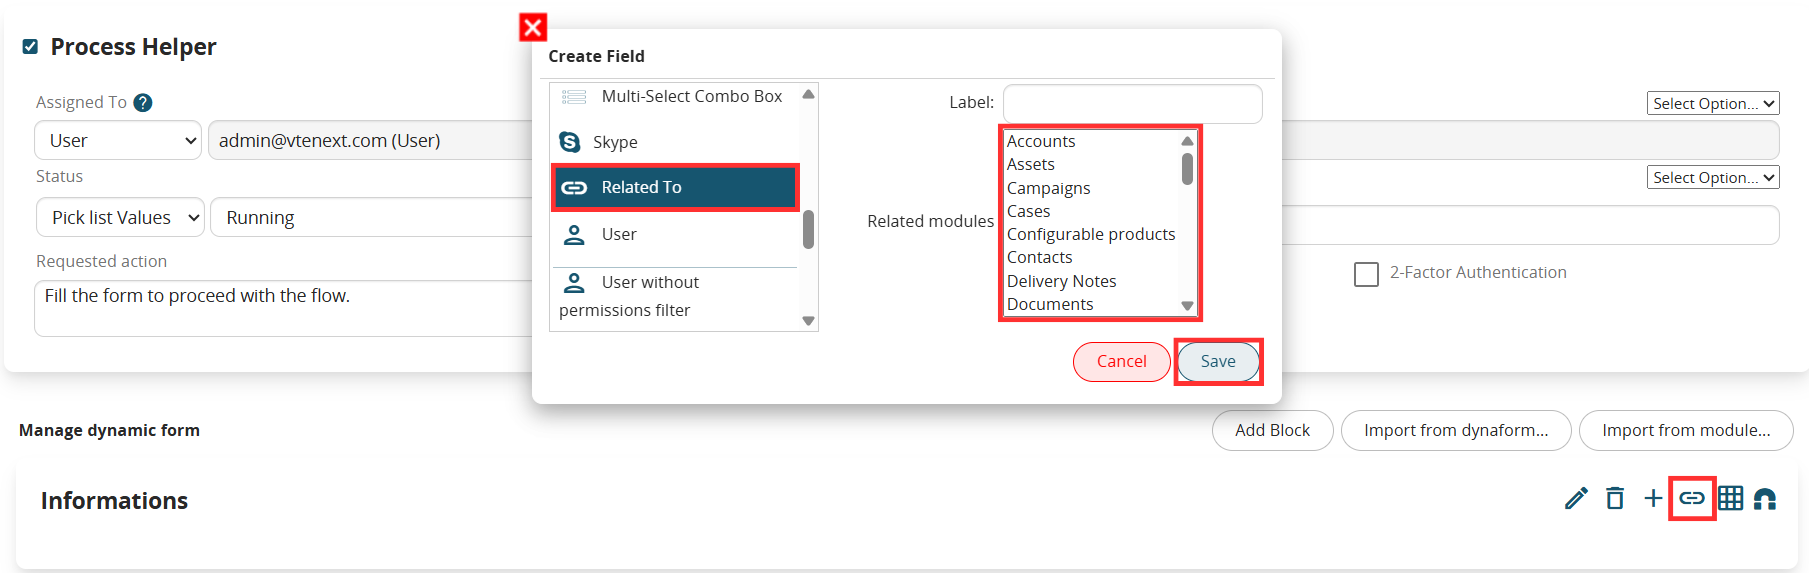Click the pencil edit icon for Informations block
This screenshot has height=573, width=1809.
(1576, 498)
